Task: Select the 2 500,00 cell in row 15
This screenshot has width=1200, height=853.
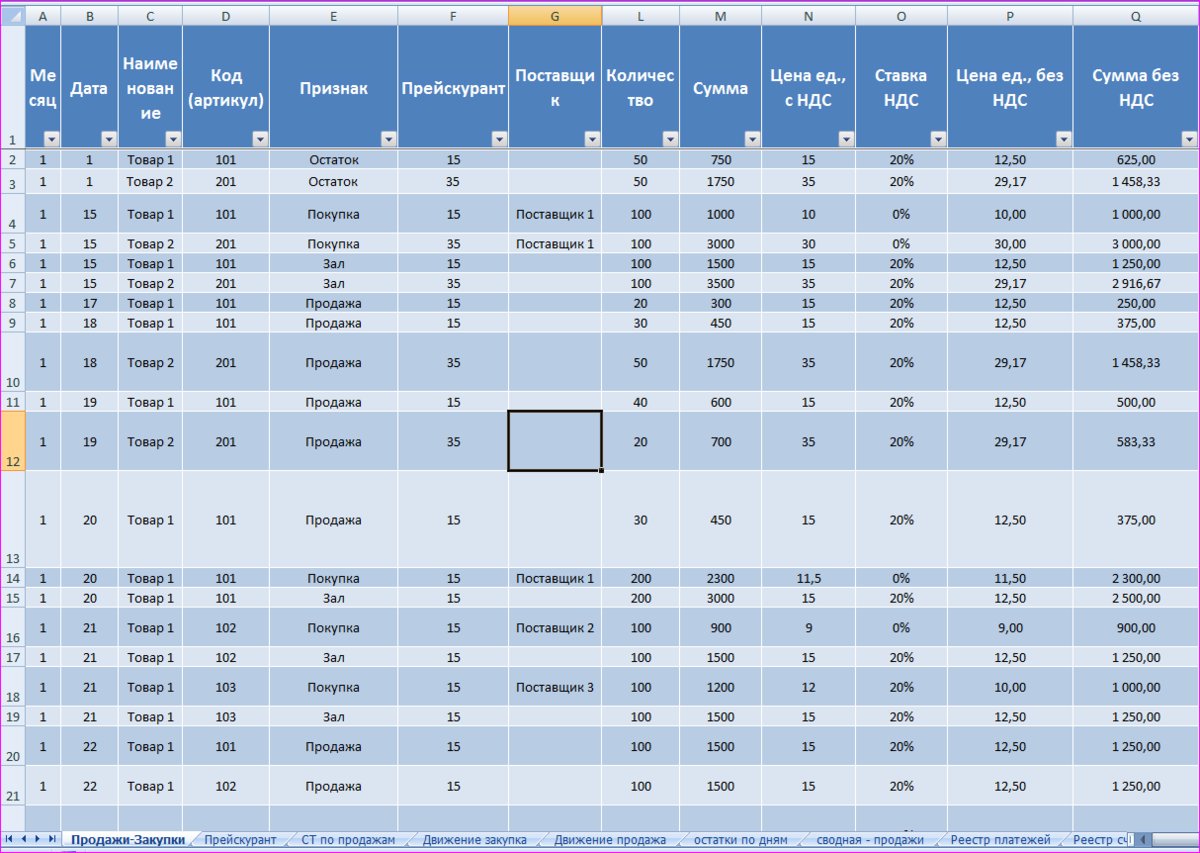Action: point(1136,598)
